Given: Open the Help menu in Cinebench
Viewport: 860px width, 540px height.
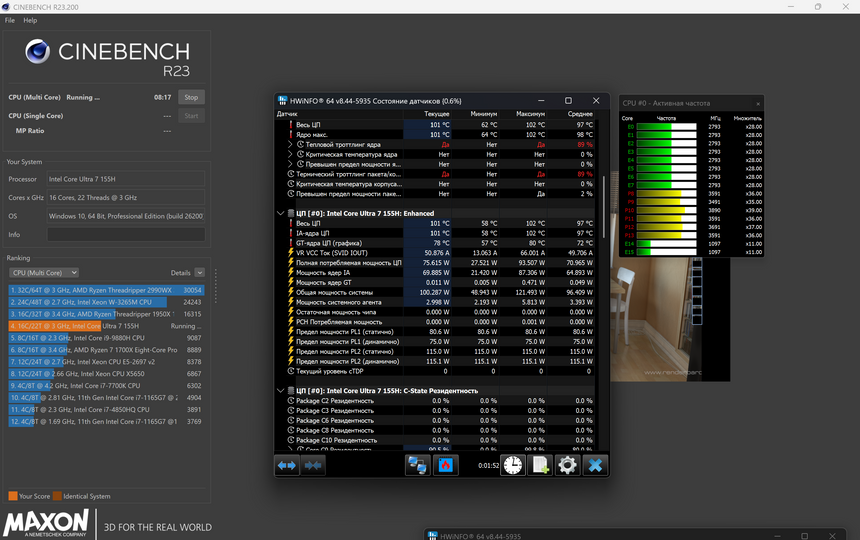Looking at the screenshot, I should coord(30,20).
